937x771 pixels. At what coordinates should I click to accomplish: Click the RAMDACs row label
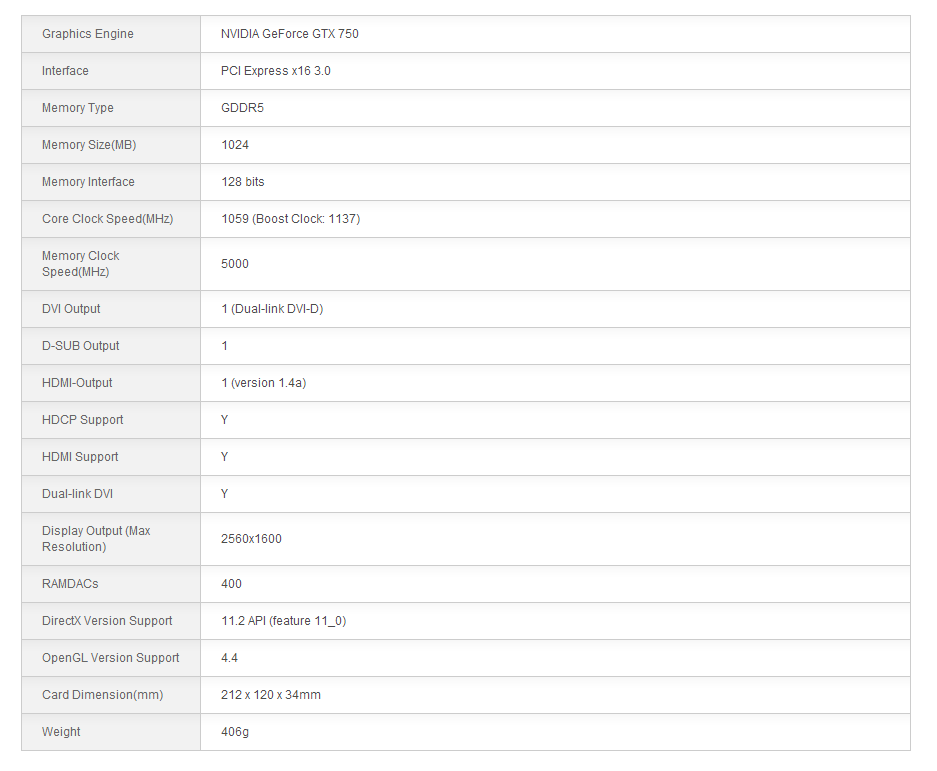tap(70, 584)
